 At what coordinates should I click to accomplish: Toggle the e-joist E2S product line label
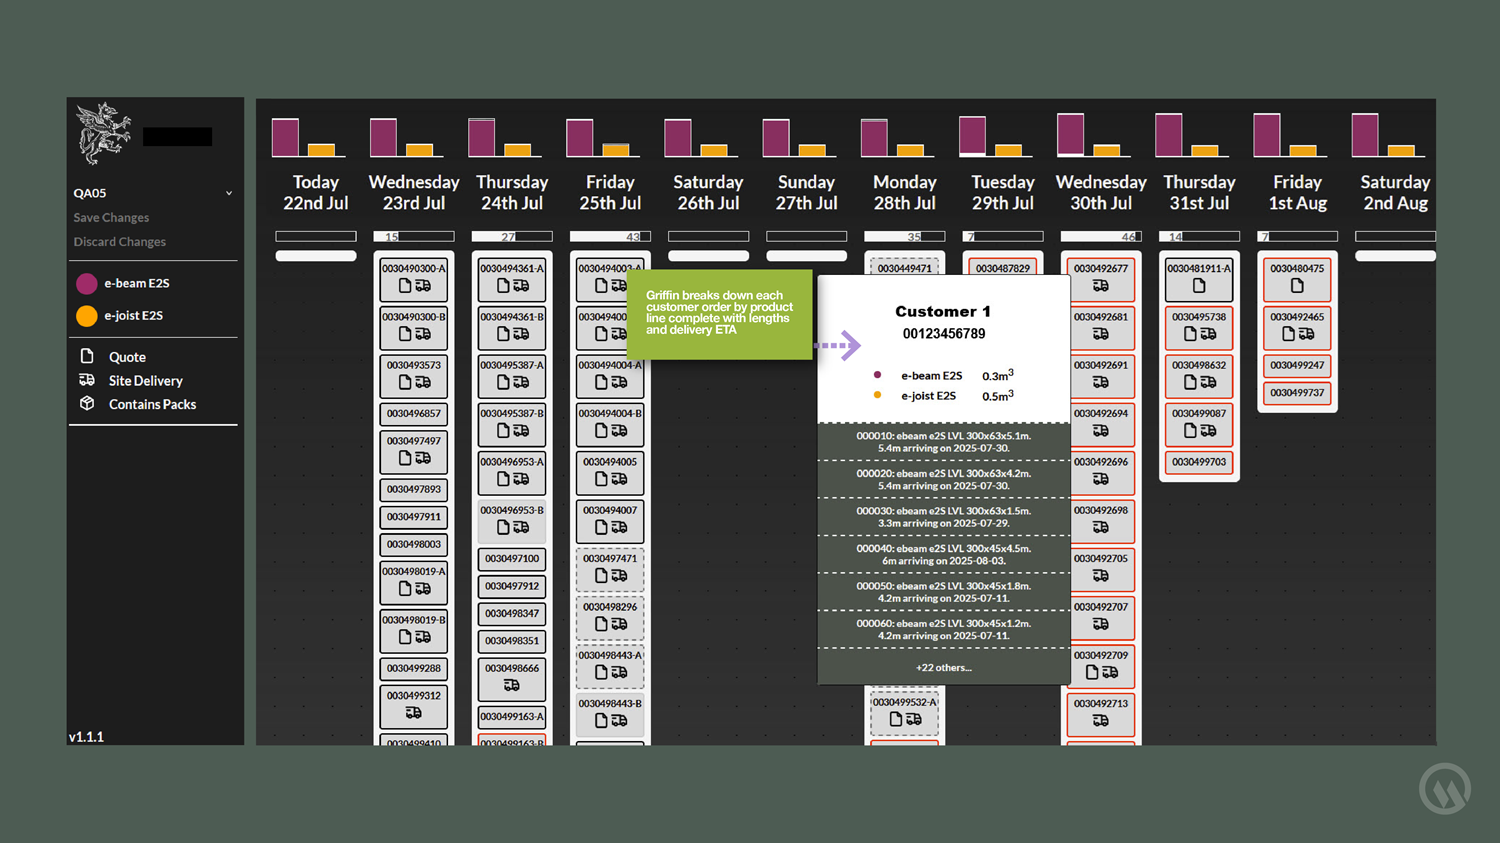click(x=133, y=316)
